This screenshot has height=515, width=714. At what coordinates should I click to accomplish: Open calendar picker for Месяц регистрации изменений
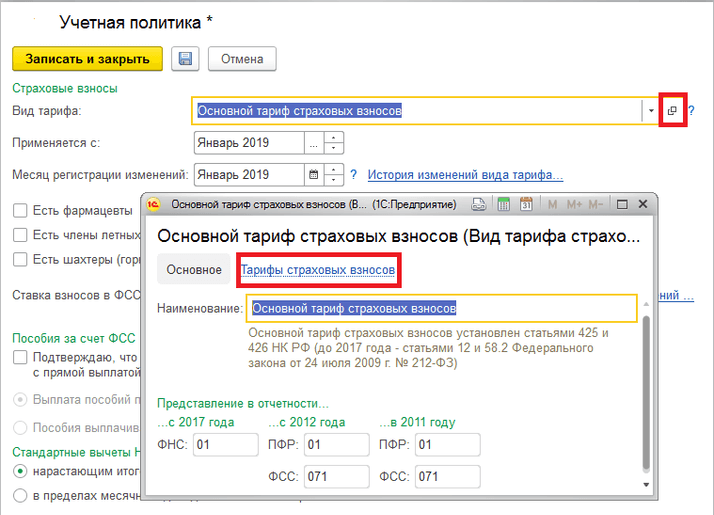click(x=313, y=175)
